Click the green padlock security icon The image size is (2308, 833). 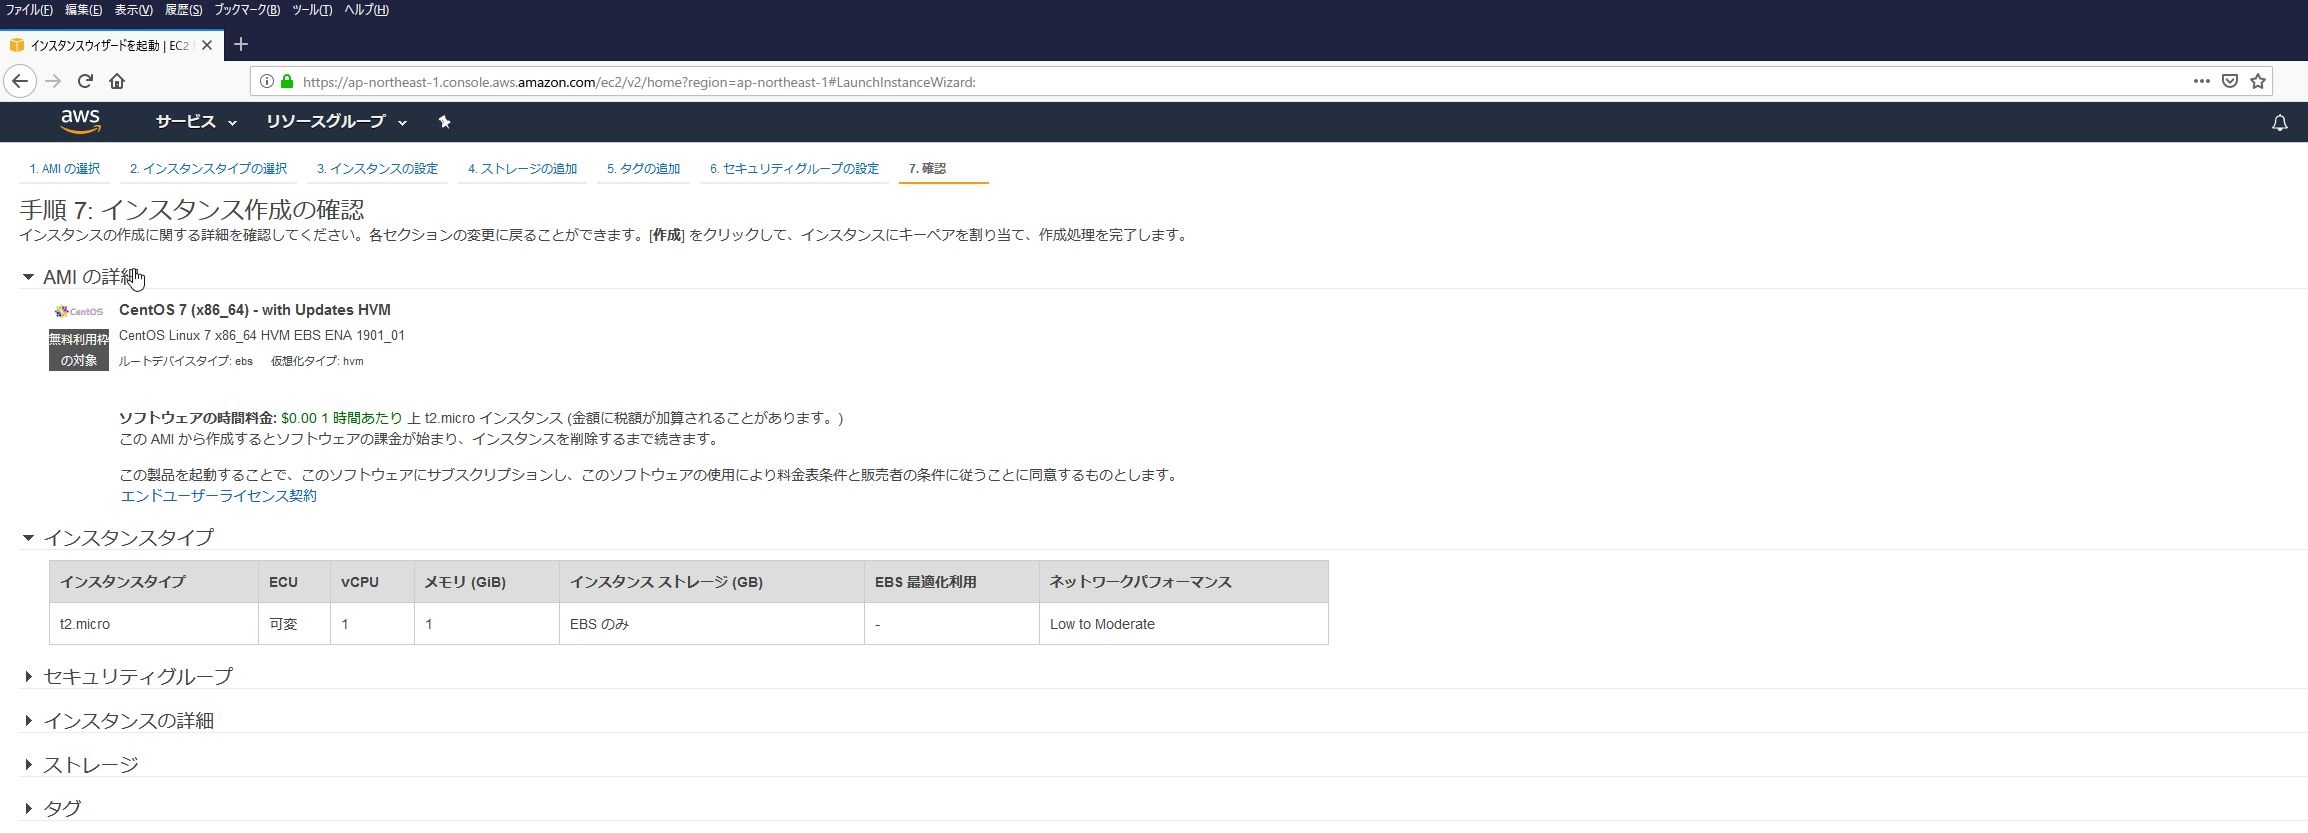[x=287, y=81]
